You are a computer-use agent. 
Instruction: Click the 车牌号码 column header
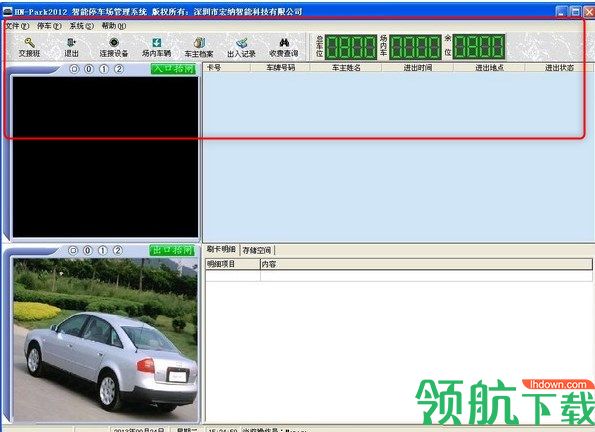[x=280, y=68]
